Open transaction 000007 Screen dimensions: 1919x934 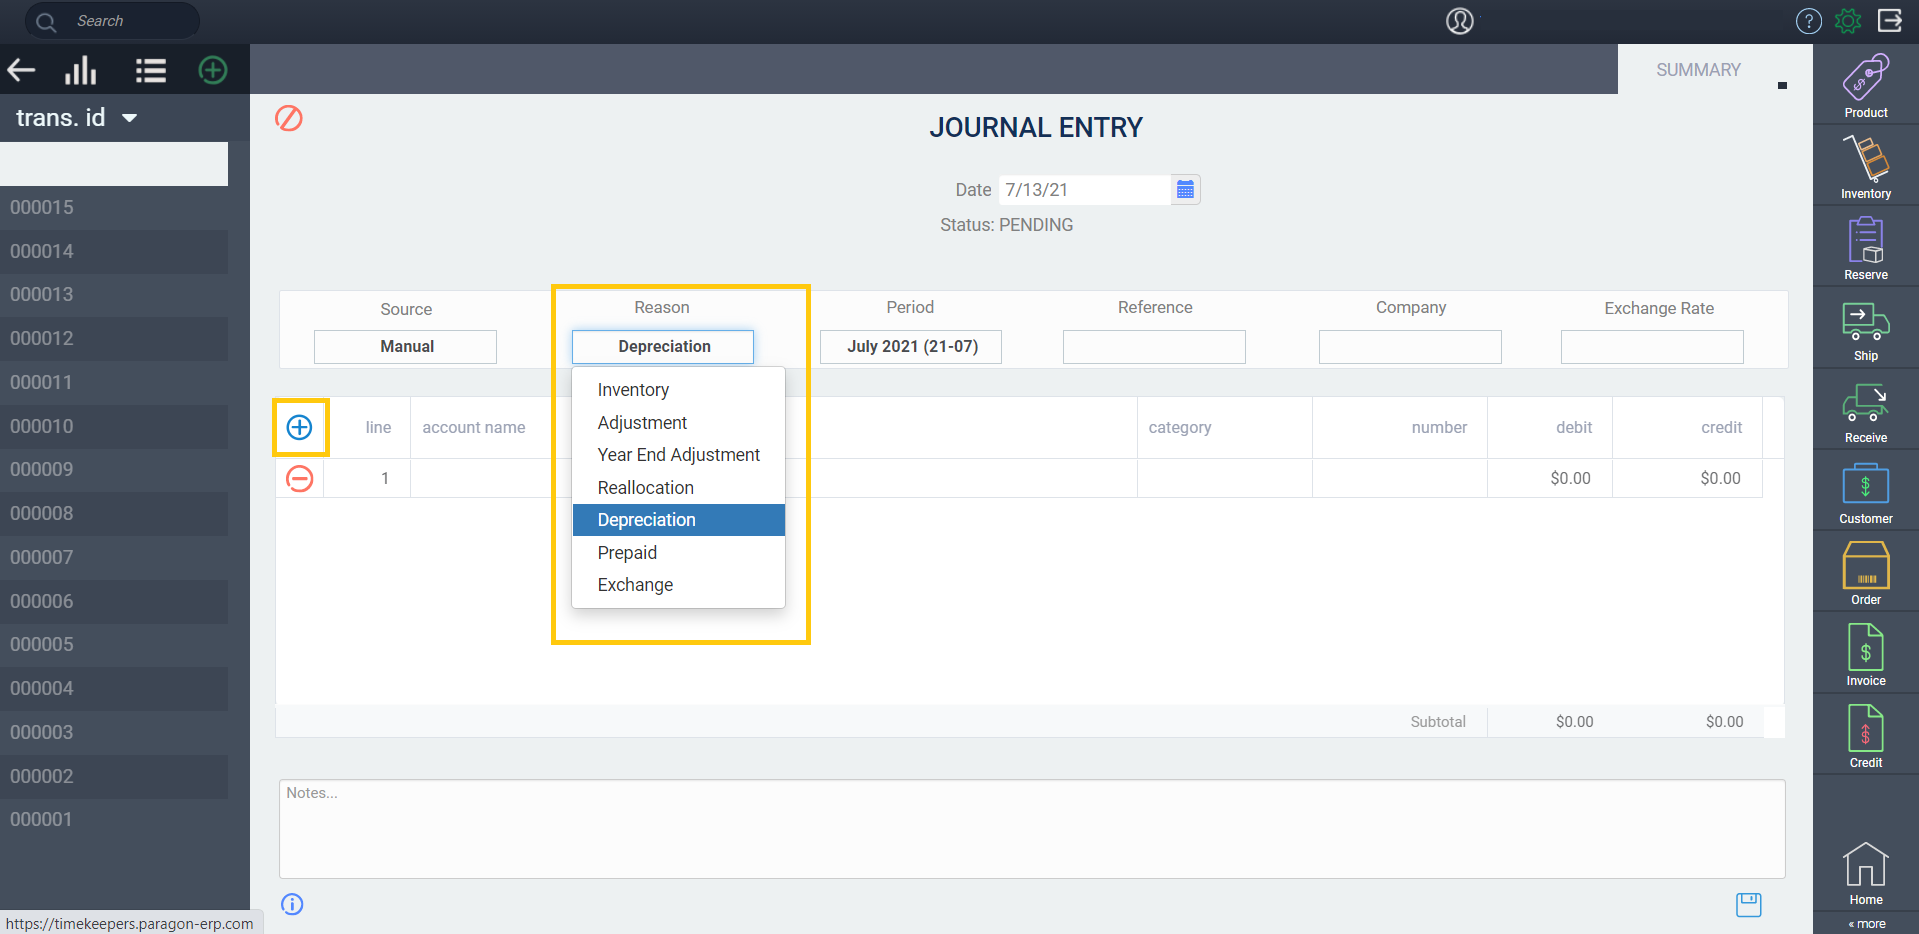tap(114, 557)
